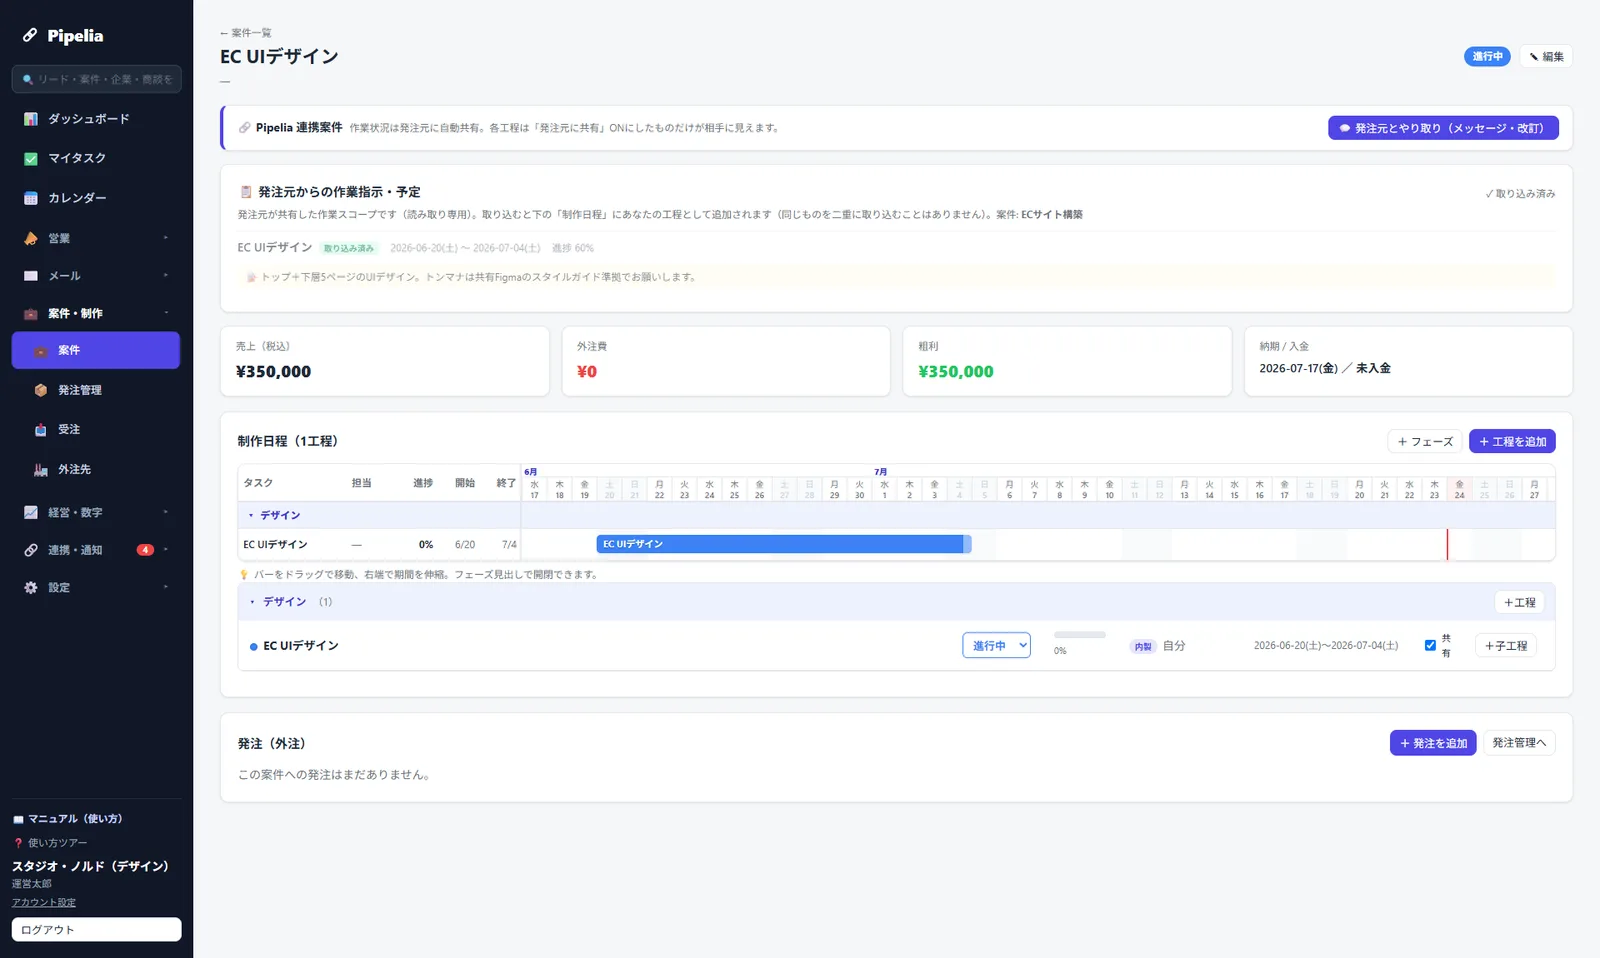Open ダッシュボード from the sidebar

(96, 119)
